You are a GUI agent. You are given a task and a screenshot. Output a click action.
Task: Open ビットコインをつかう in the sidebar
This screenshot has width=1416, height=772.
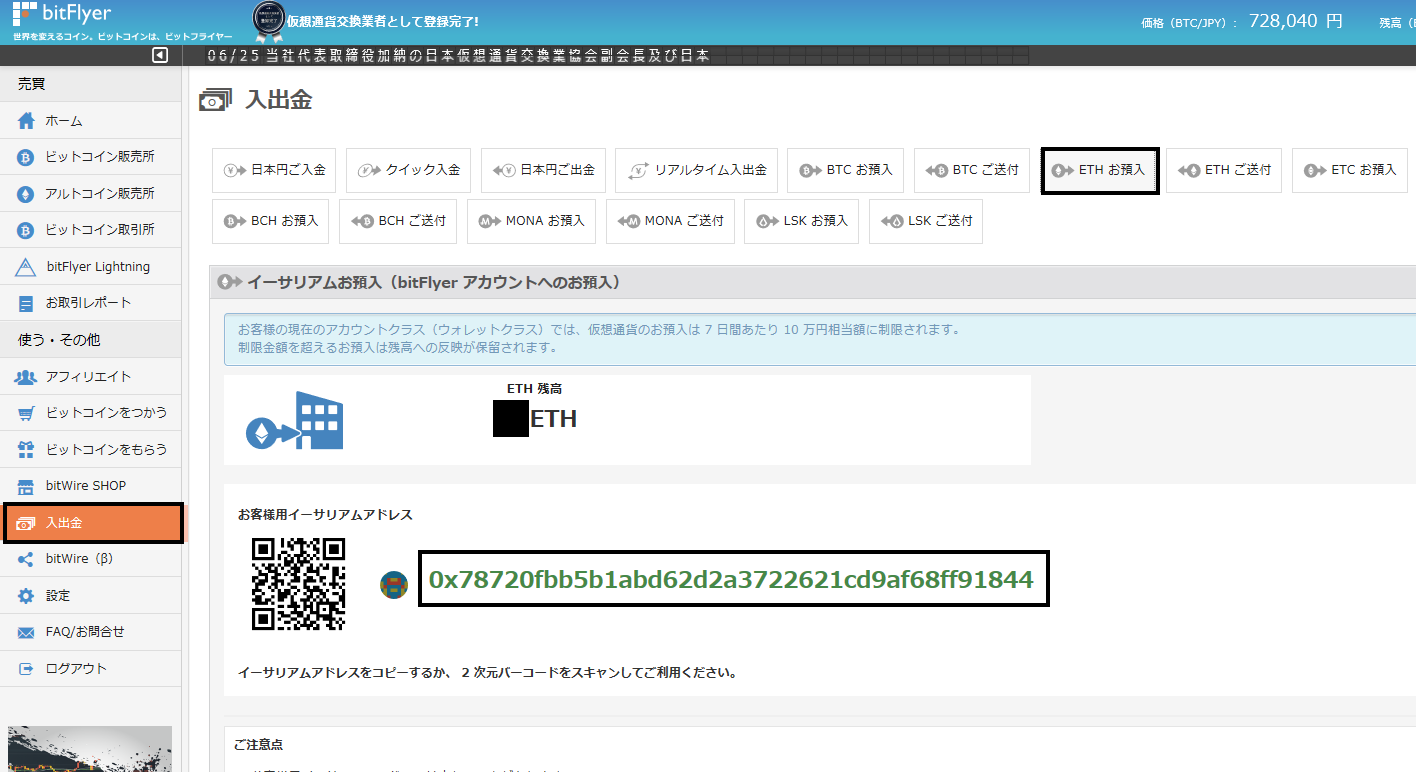click(91, 412)
